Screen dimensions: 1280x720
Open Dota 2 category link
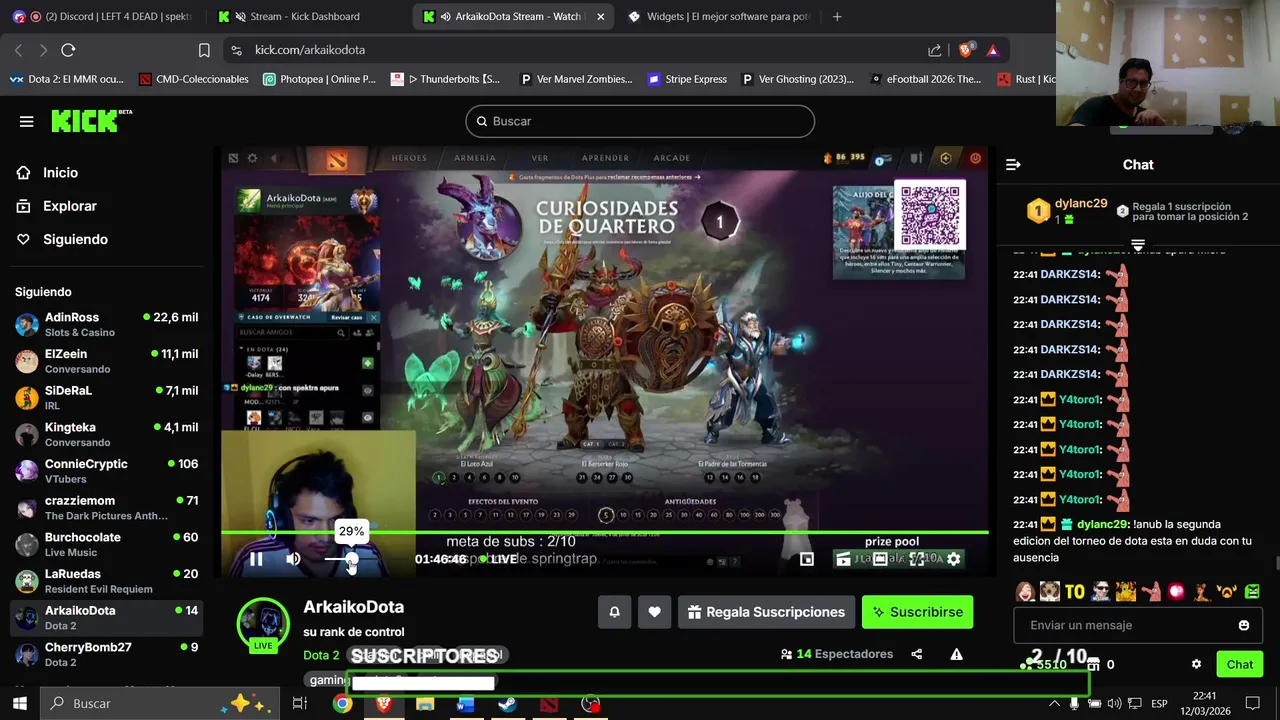tap(321, 655)
